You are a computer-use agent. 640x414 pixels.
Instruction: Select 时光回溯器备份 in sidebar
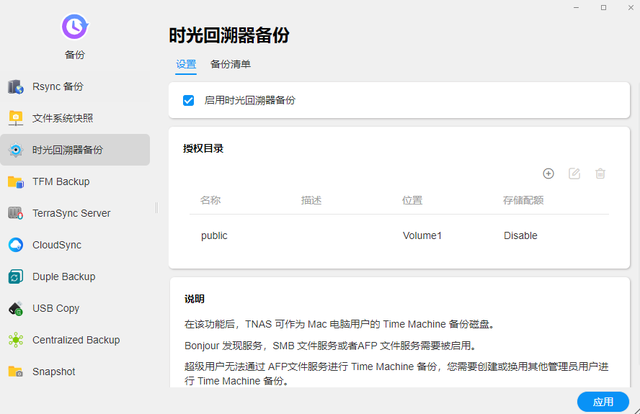(x=75, y=150)
